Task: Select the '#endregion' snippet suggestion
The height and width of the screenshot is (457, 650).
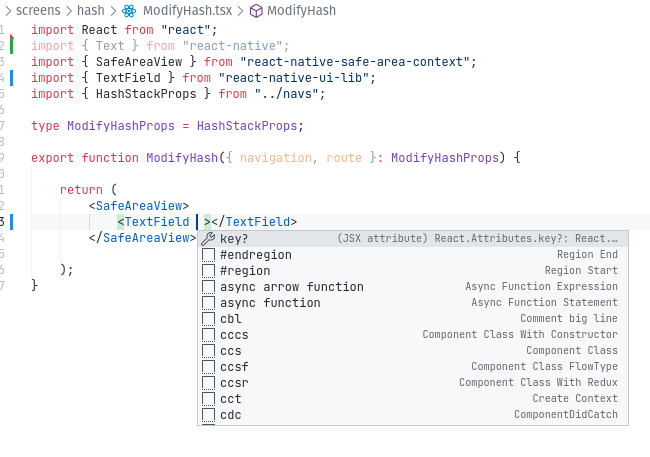Action: 413,255
